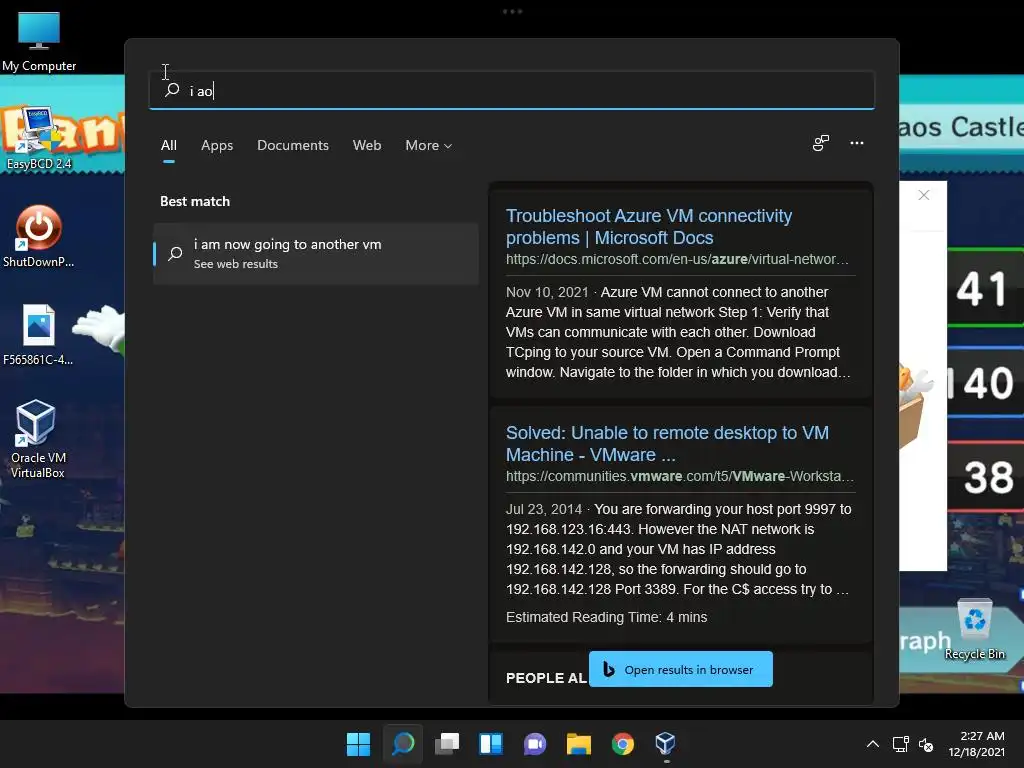Launch ShutDownP... power shortcut icon
Viewport: 1024px width, 768px height.
click(x=39, y=236)
